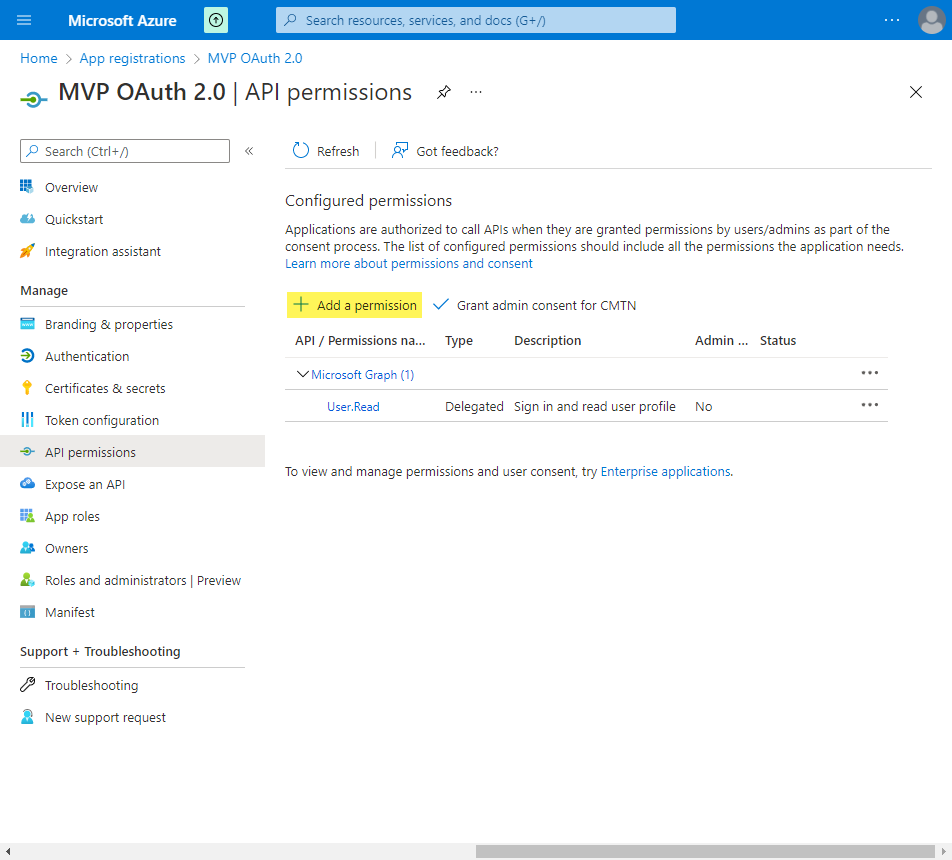
Task: Click the Owners people icon
Action: 27,548
